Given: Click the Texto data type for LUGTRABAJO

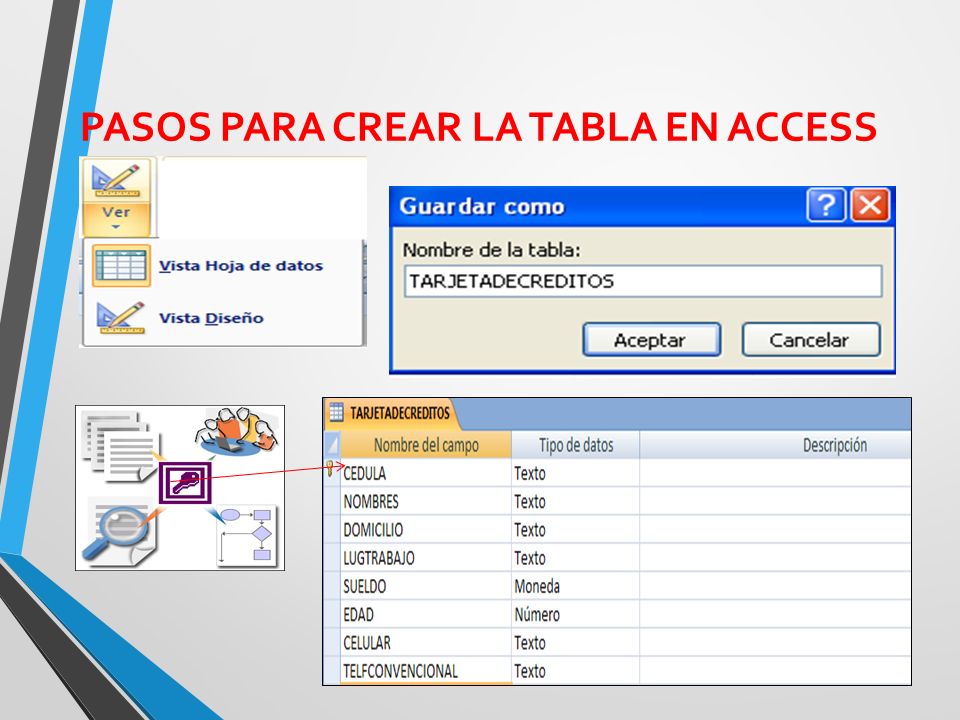Looking at the screenshot, I should pyautogui.click(x=530, y=558).
